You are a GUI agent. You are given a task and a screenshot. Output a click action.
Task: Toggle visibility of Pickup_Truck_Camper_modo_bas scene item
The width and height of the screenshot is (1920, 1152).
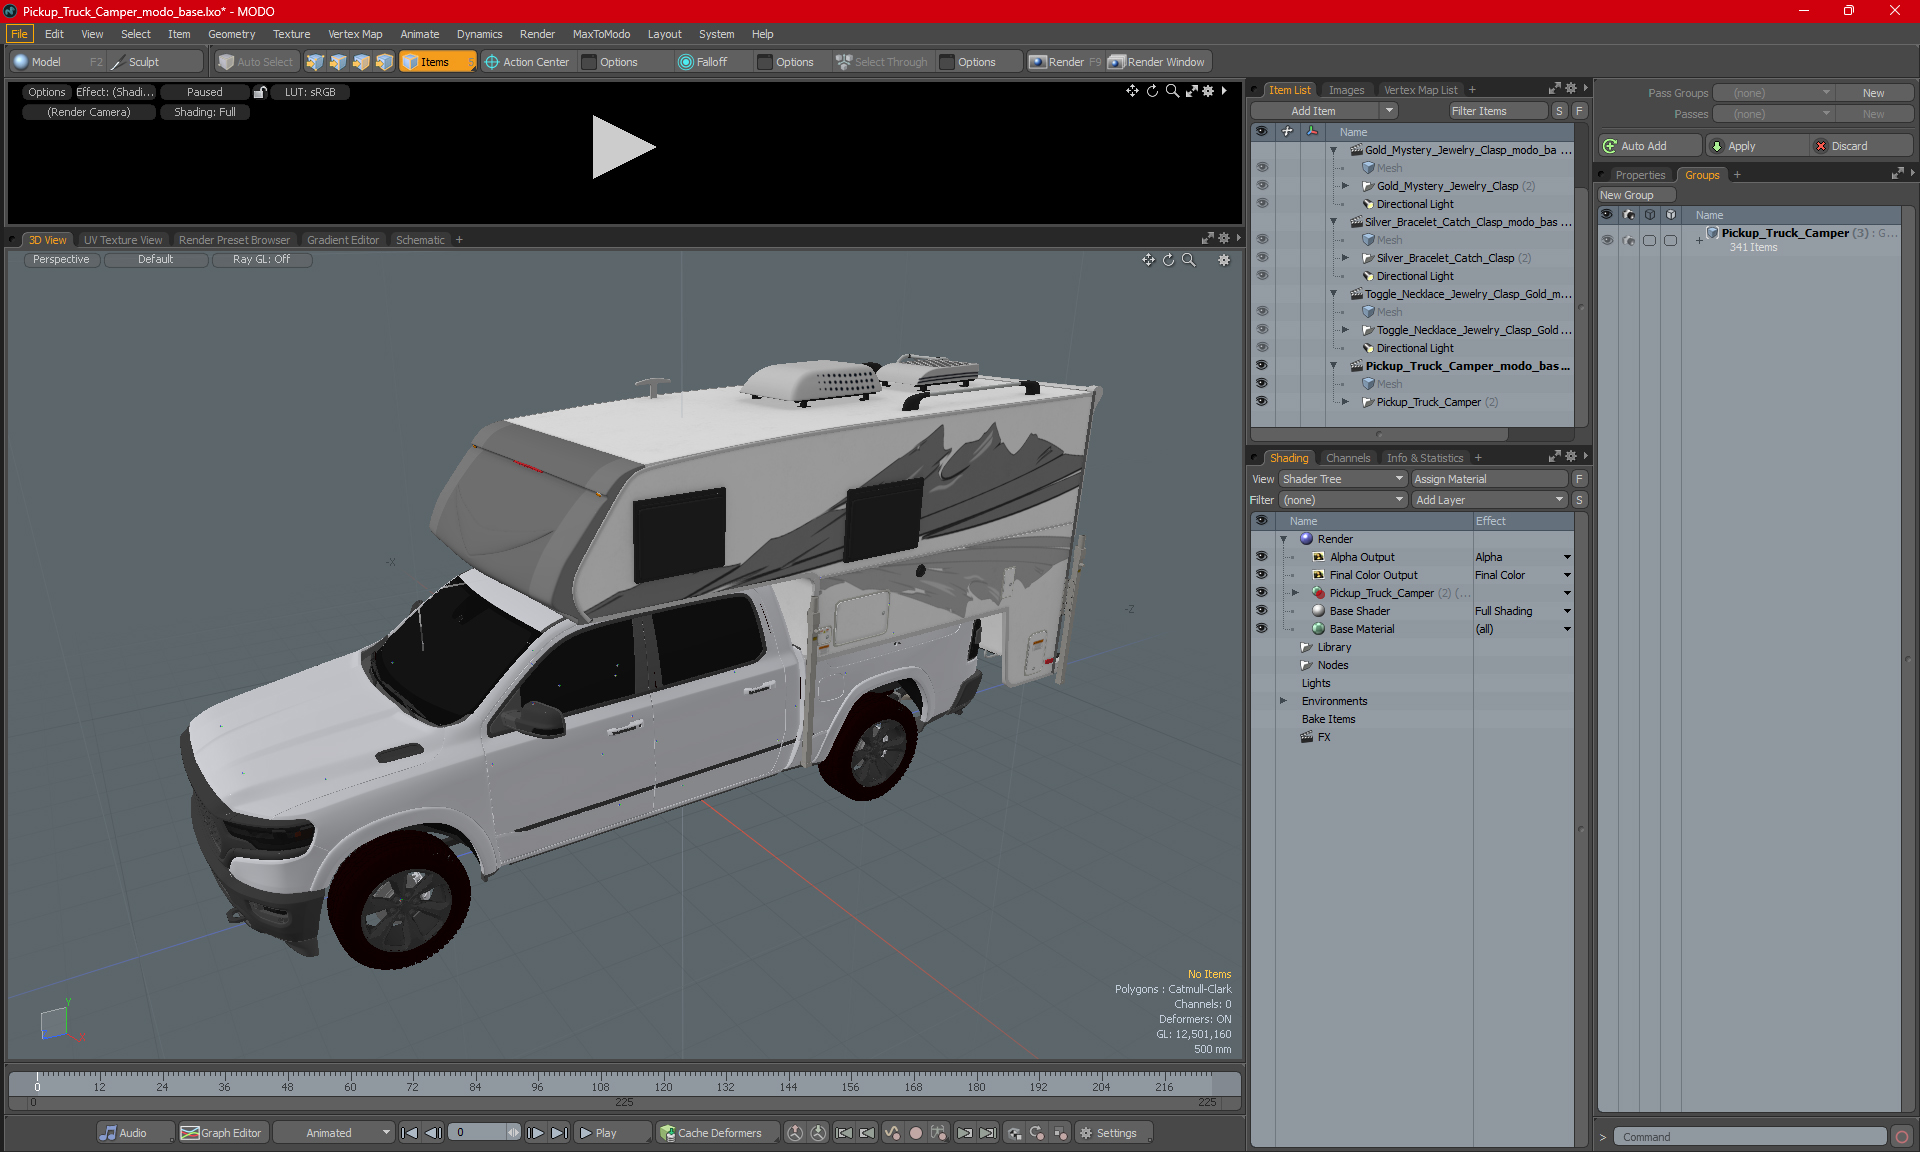(x=1261, y=365)
